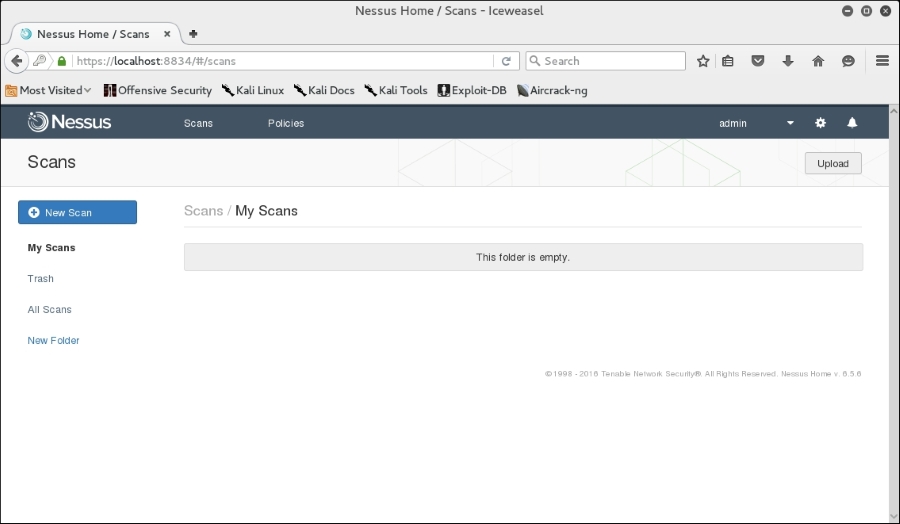Select My Scans folder in sidebar
Screen dimensions: 900x524
pyautogui.click(x=51, y=247)
